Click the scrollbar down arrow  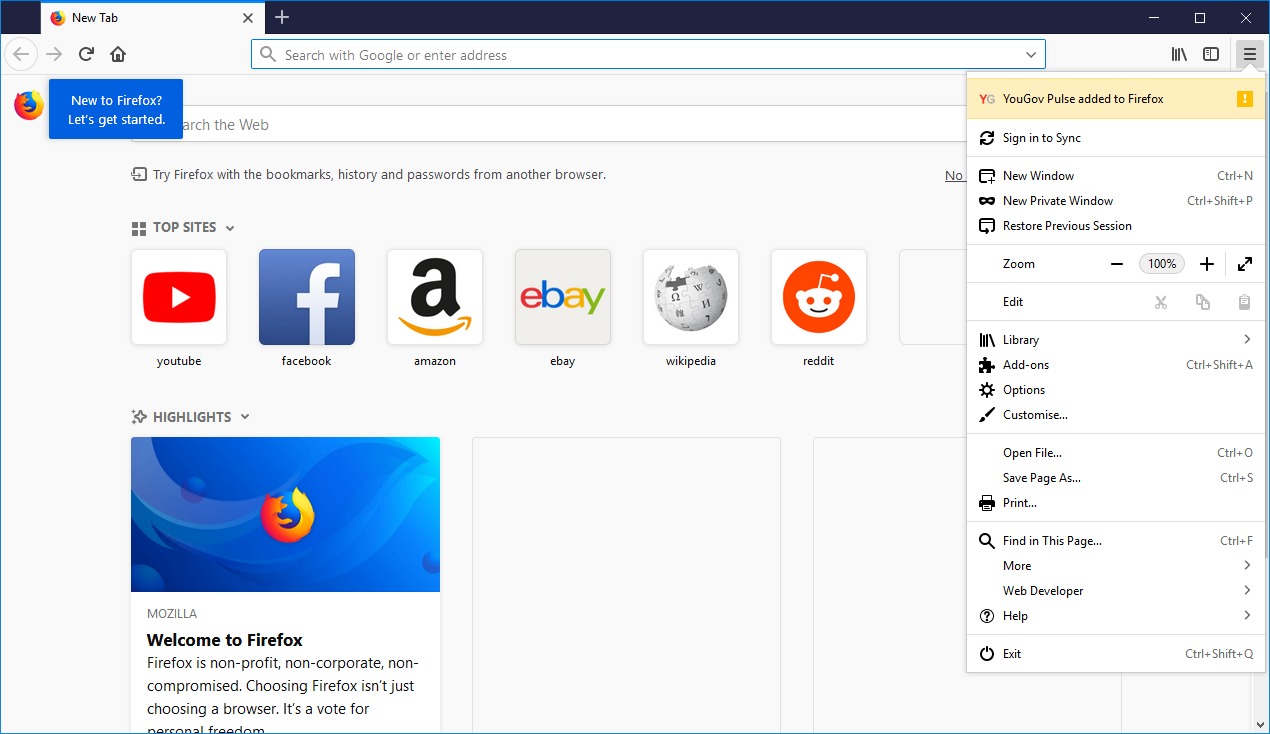click(x=1259, y=724)
